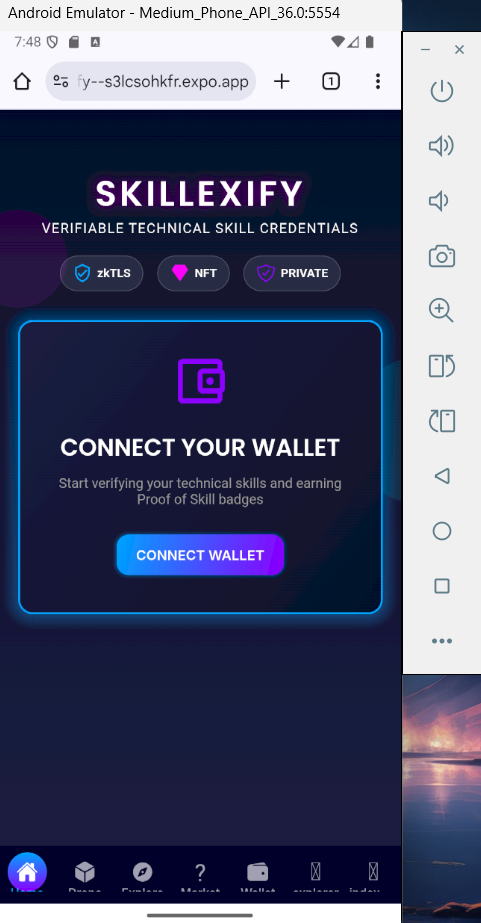Take emulator screenshot with camera icon
481x923 pixels.
pyautogui.click(x=442, y=256)
